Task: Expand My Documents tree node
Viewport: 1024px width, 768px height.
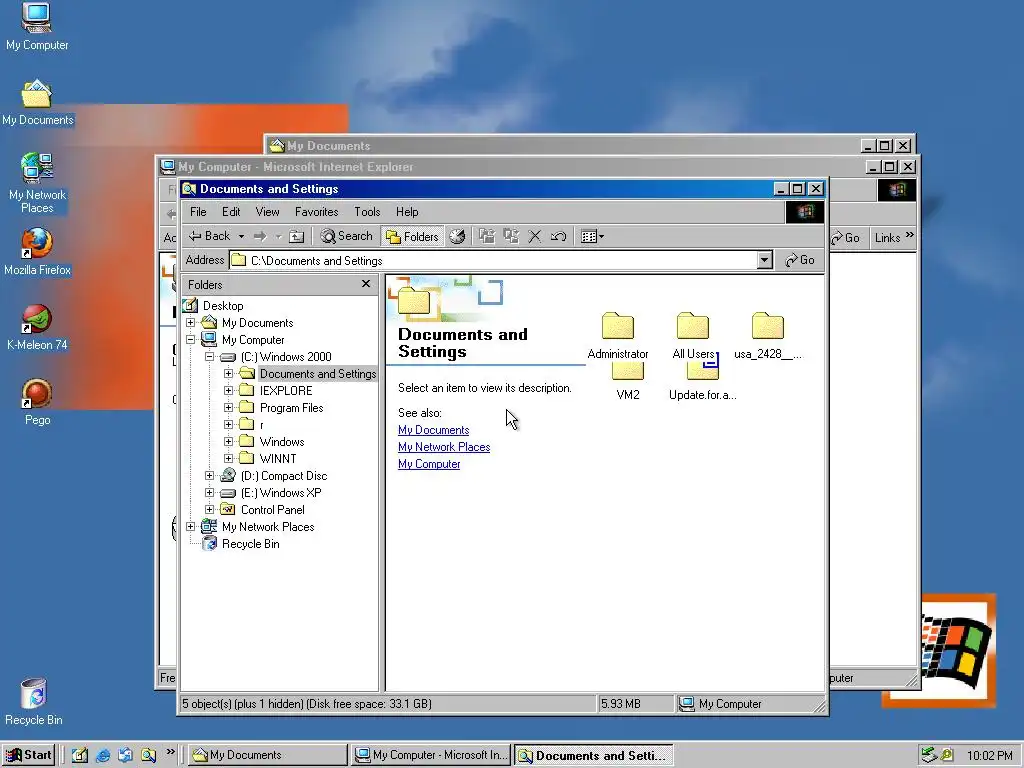Action: coord(191,323)
